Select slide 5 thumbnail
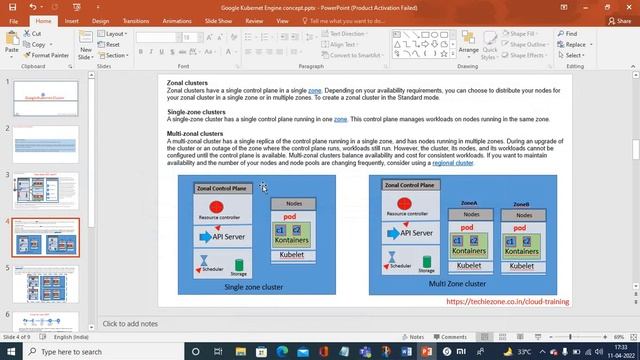 coord(45,284)
